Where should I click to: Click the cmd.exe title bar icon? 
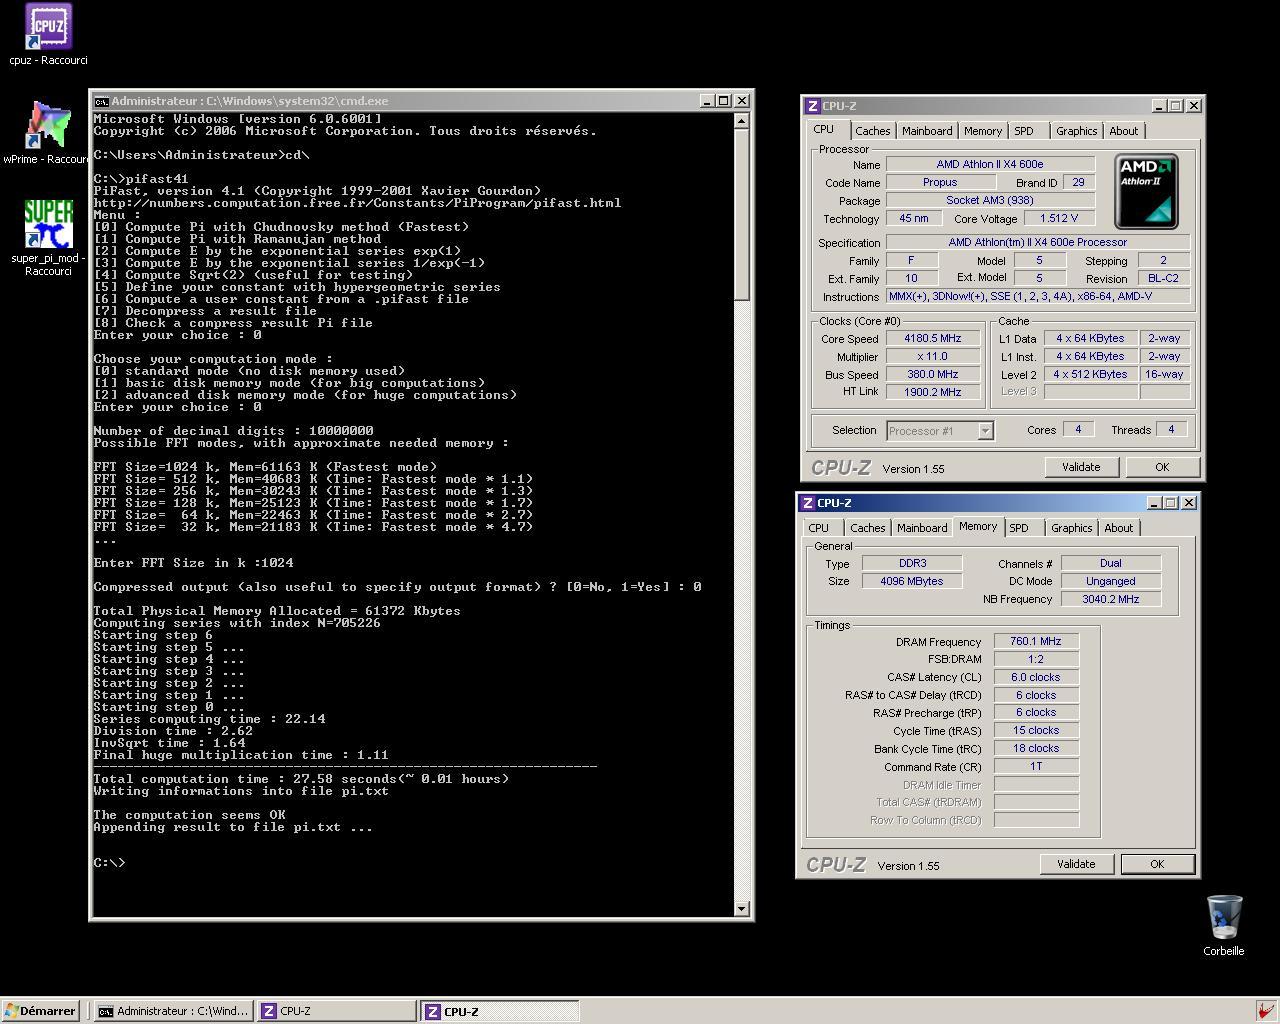tap(101, 101)
